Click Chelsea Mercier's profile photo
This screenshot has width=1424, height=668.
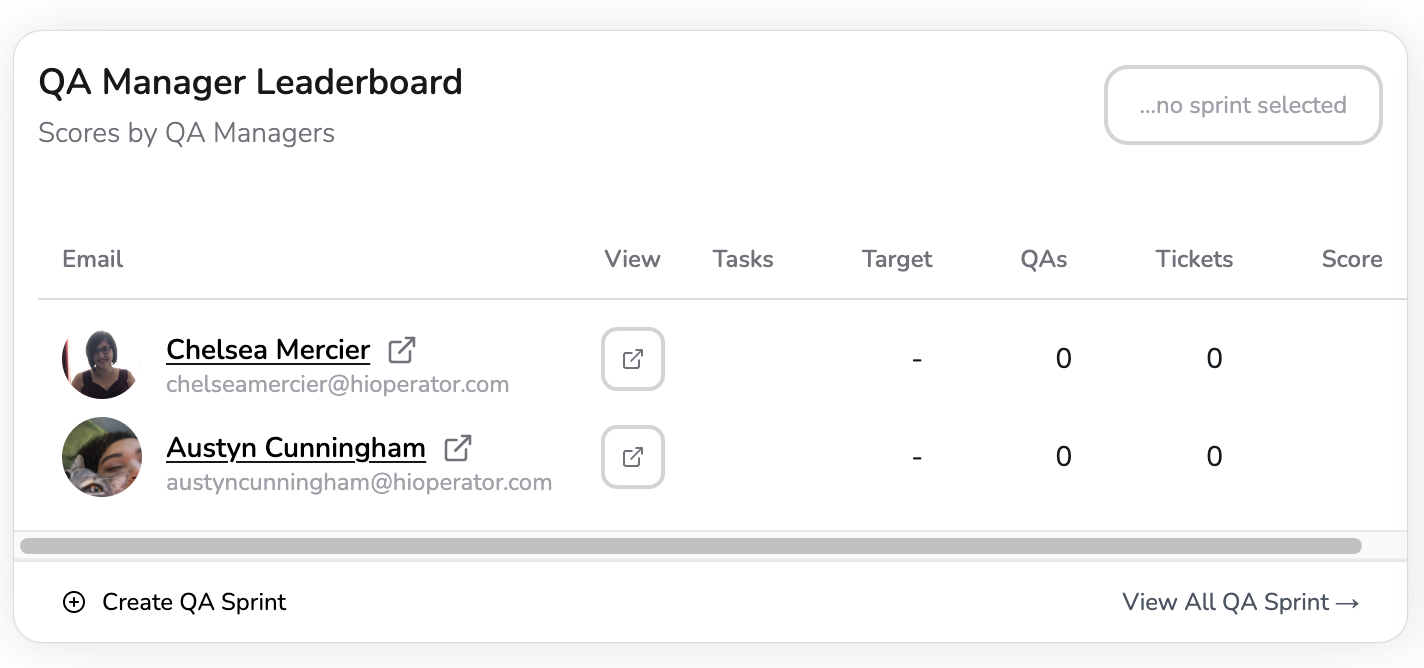[101, 359]
